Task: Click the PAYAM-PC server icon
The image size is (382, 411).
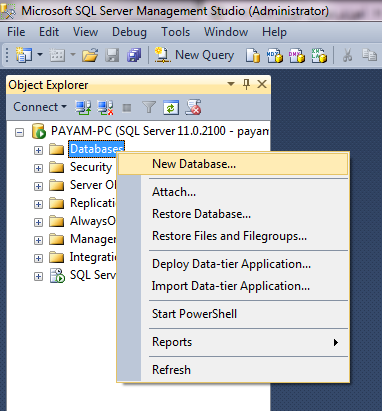Action: pyautogui.click(x=39, y=131)
